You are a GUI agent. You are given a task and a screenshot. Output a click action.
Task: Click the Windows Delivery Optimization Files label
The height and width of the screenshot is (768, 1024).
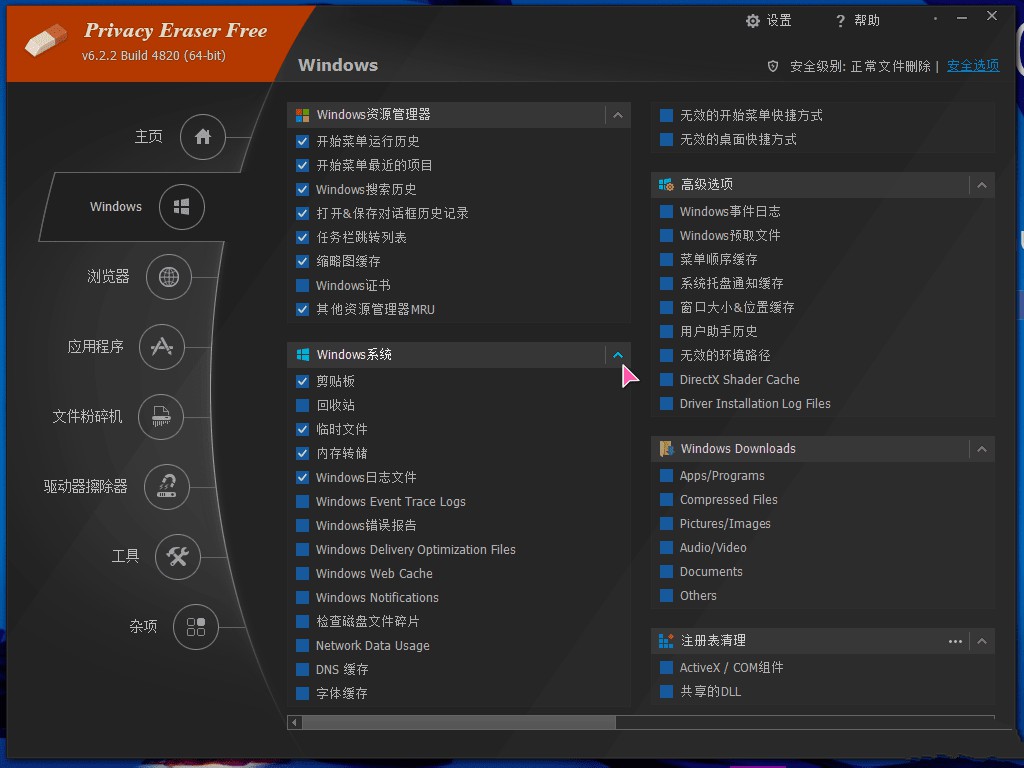[416, 550]
